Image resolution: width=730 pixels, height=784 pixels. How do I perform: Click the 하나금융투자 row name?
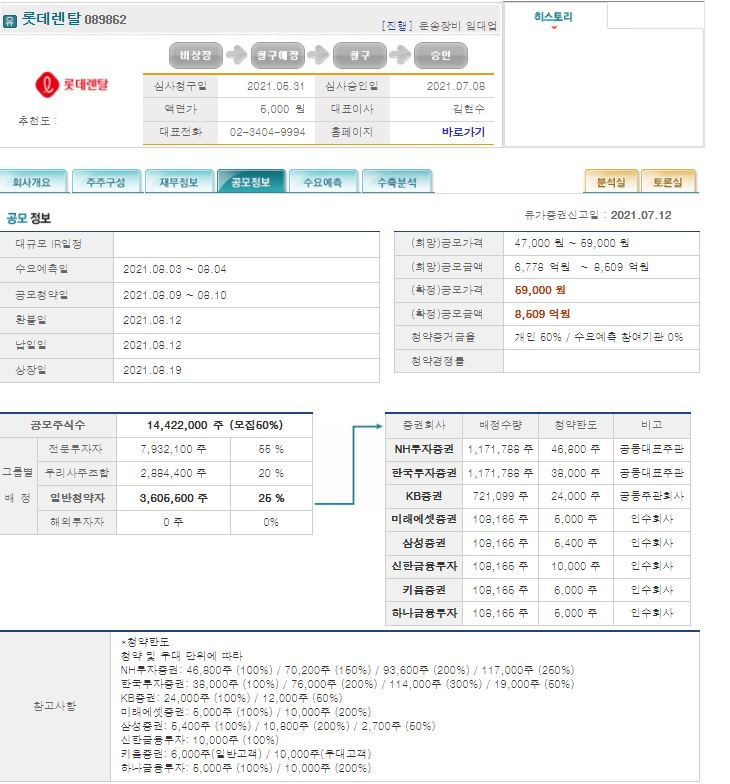pos(424,613)
